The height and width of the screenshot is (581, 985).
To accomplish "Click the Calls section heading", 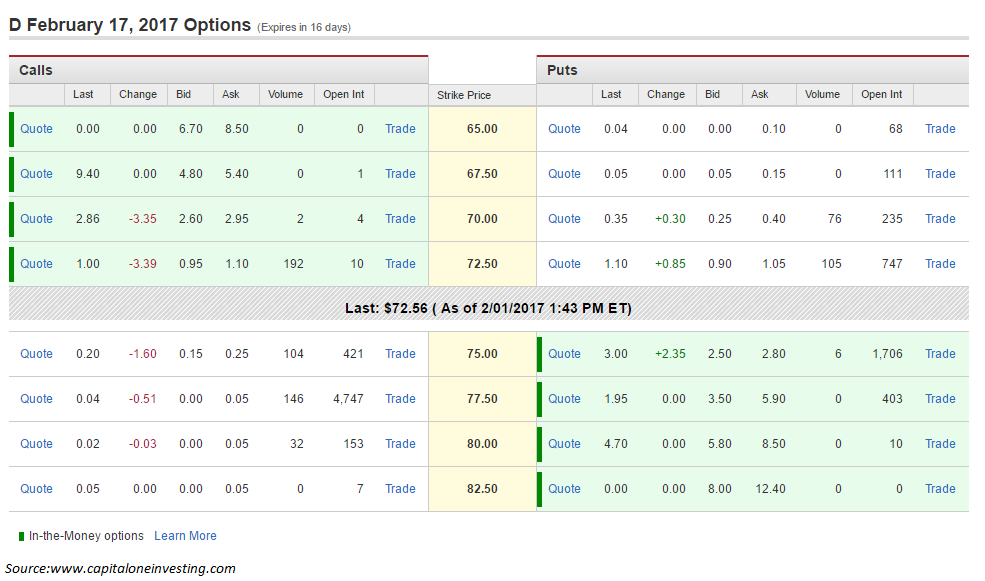I will coord(36,70).
